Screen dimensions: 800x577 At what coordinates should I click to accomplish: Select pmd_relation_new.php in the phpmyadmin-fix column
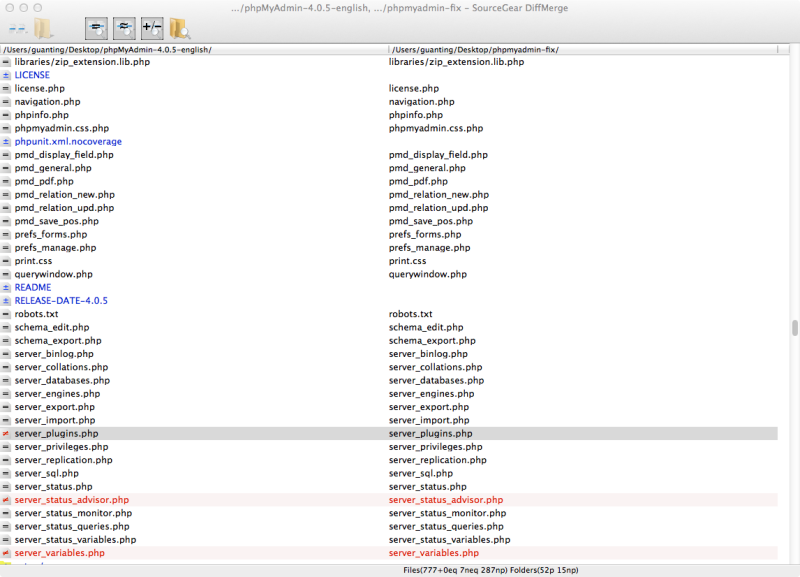[x=439, y=194]
